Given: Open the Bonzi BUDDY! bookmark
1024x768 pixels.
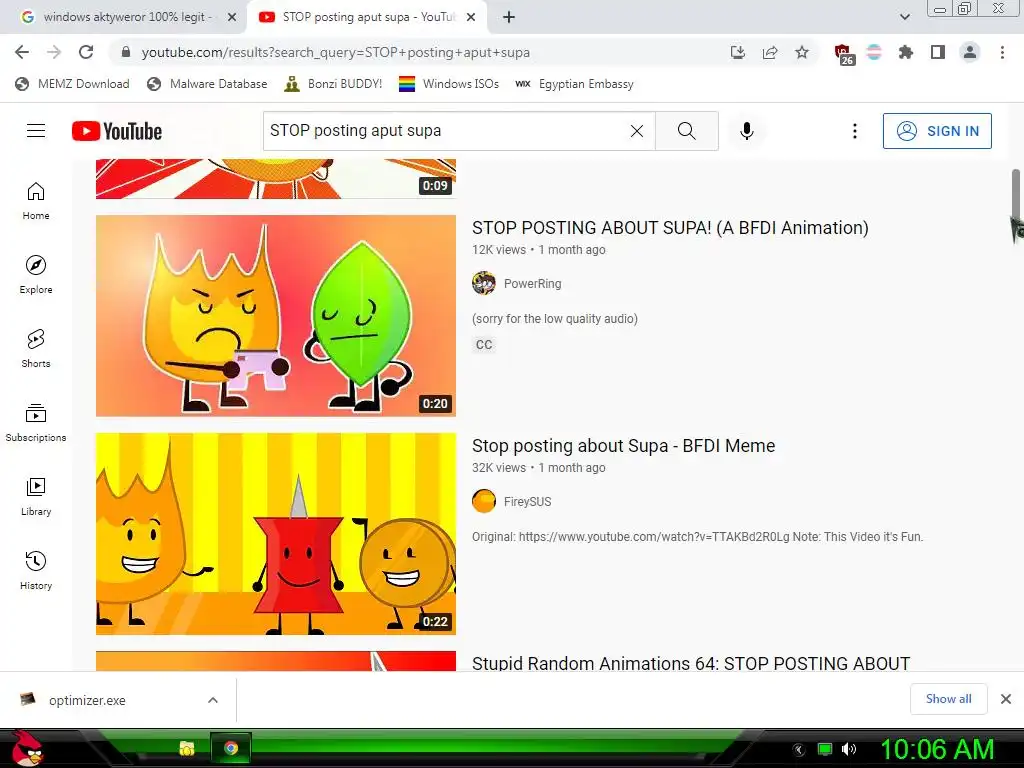Looking at the screenshot, I should [x=334, y=84].
